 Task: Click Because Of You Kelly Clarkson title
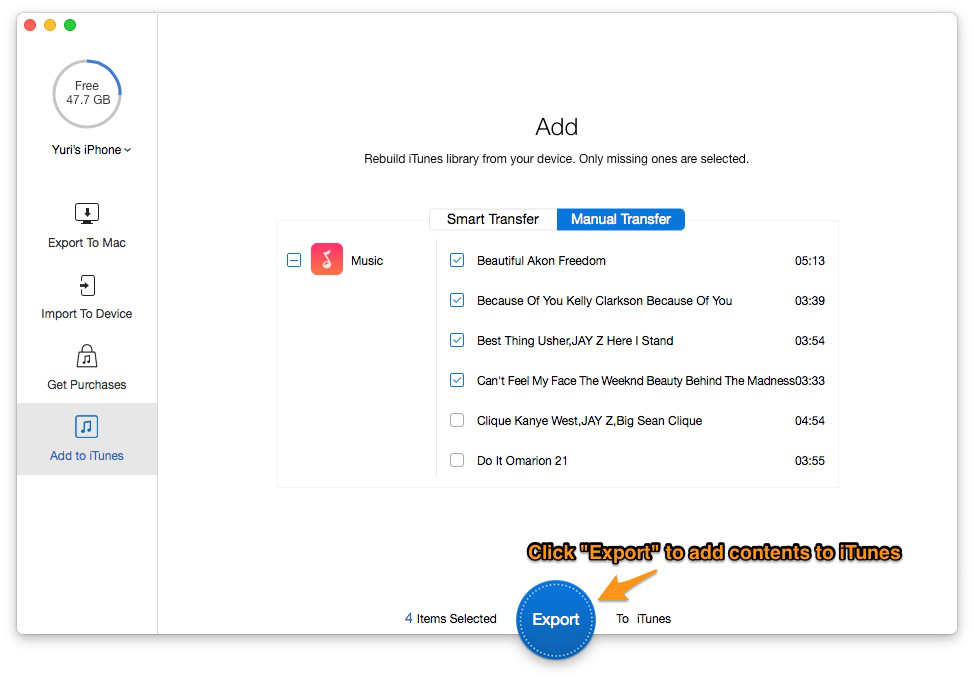[604, 301]
